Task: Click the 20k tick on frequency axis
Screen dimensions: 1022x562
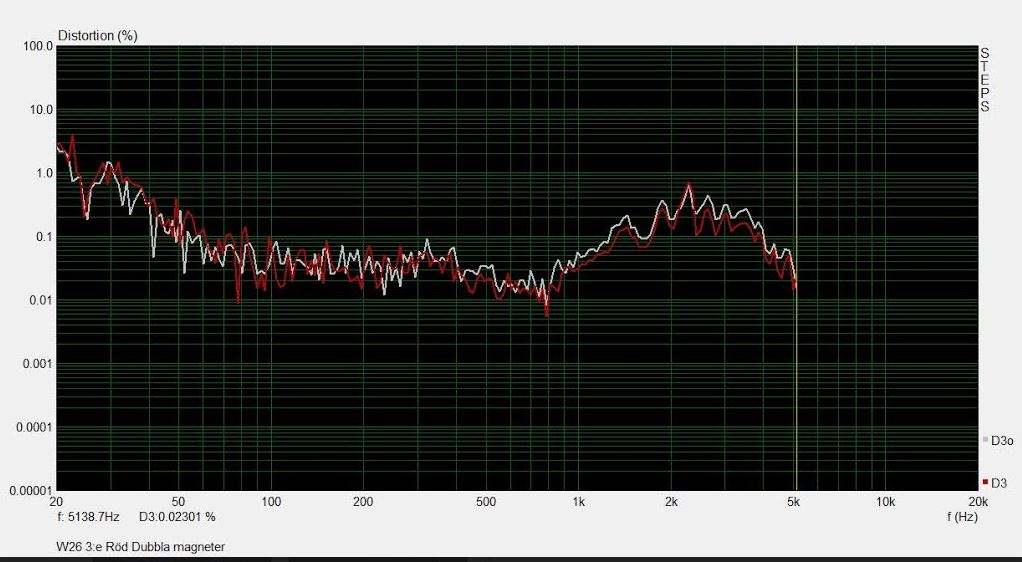Action: click(977, 501)
